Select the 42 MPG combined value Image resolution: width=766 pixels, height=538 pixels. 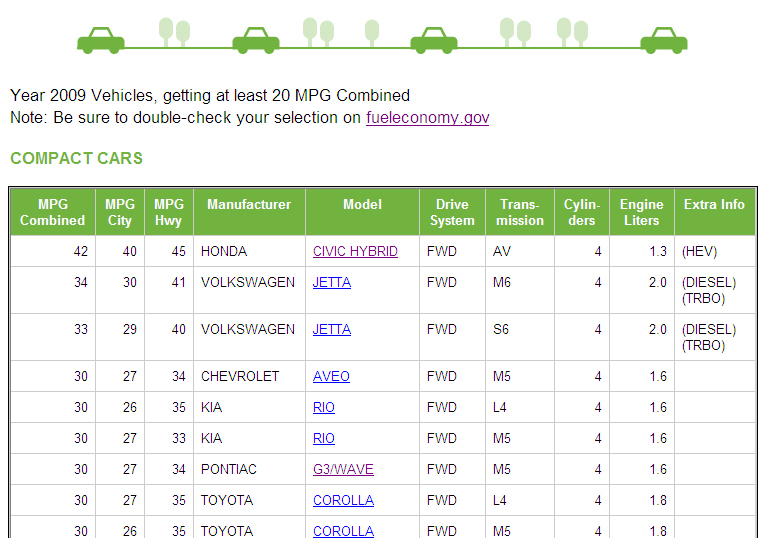click(81, 251)
